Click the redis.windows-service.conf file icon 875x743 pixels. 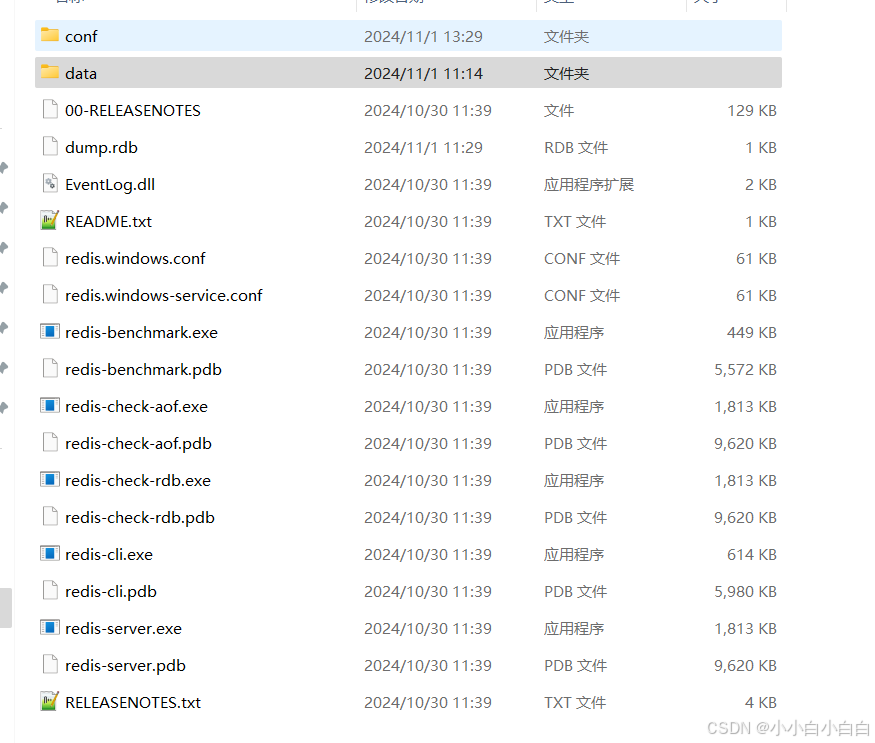pos(50,294)
